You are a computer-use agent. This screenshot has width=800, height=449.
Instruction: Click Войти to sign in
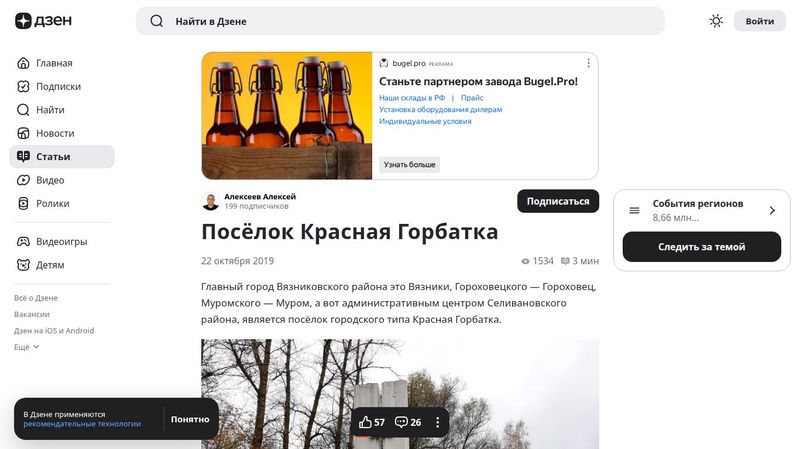coord(759,21)
